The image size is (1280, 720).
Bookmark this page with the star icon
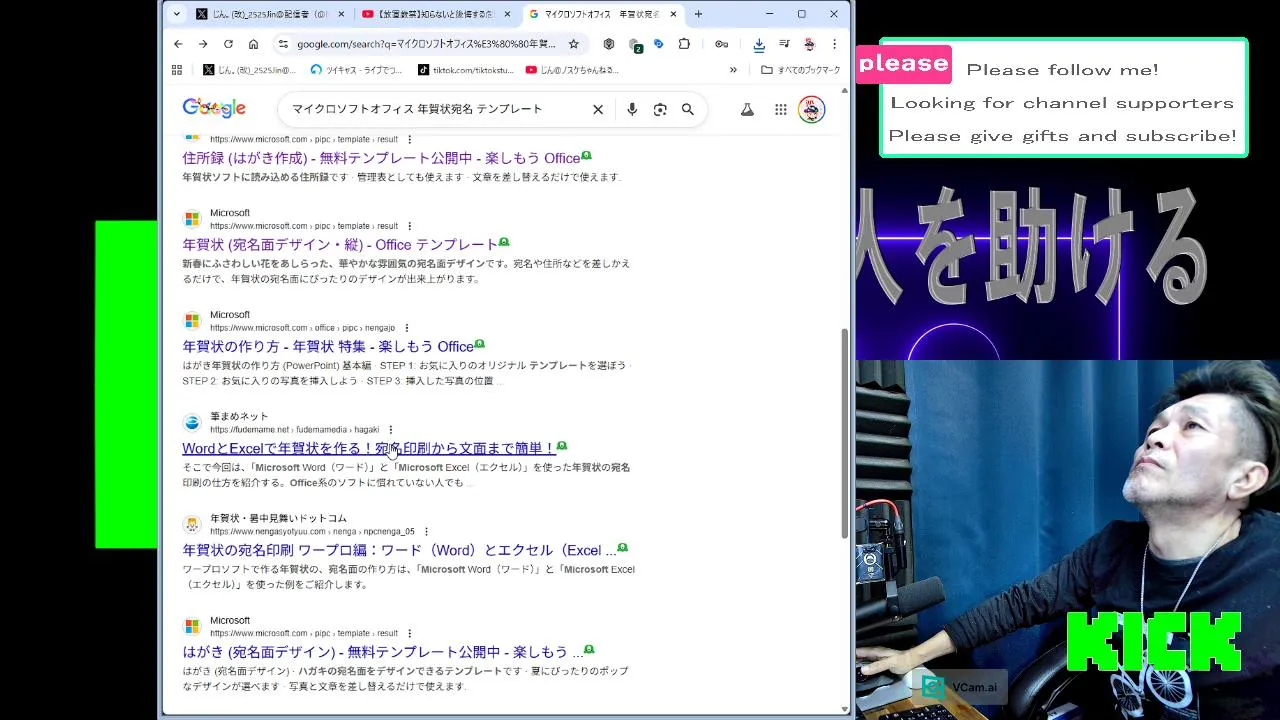(573, 44)
